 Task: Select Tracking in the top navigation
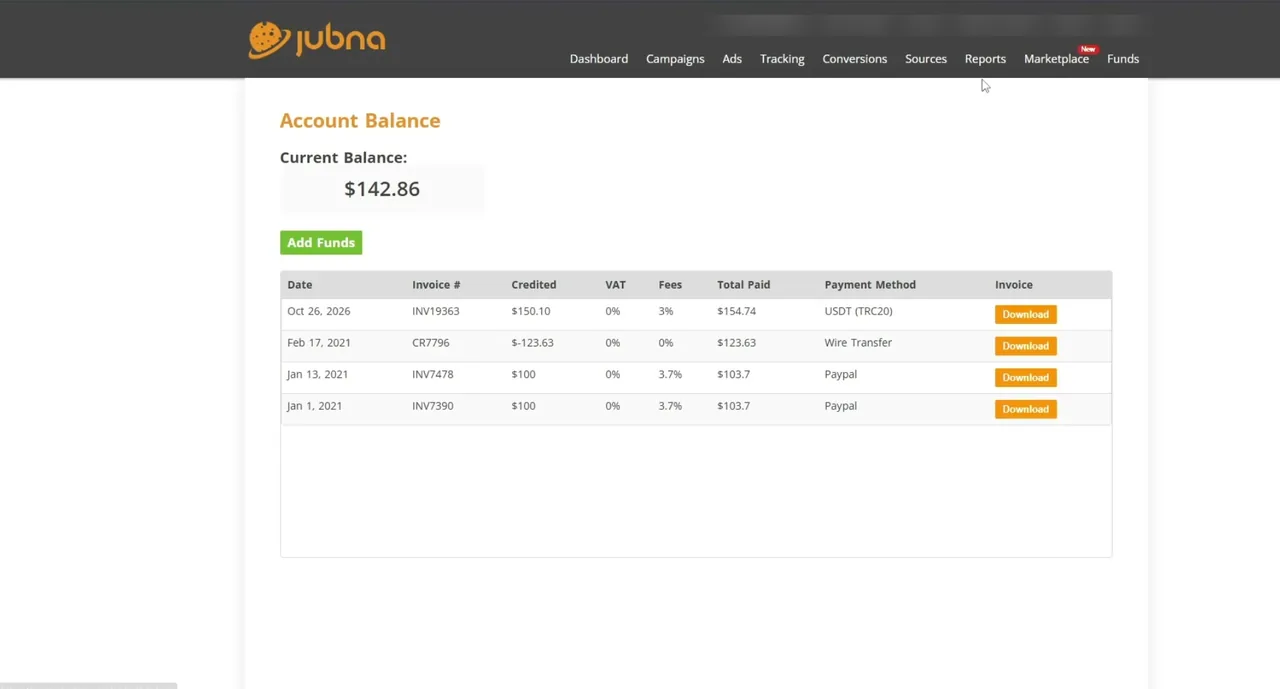click(x=782, y=59)
